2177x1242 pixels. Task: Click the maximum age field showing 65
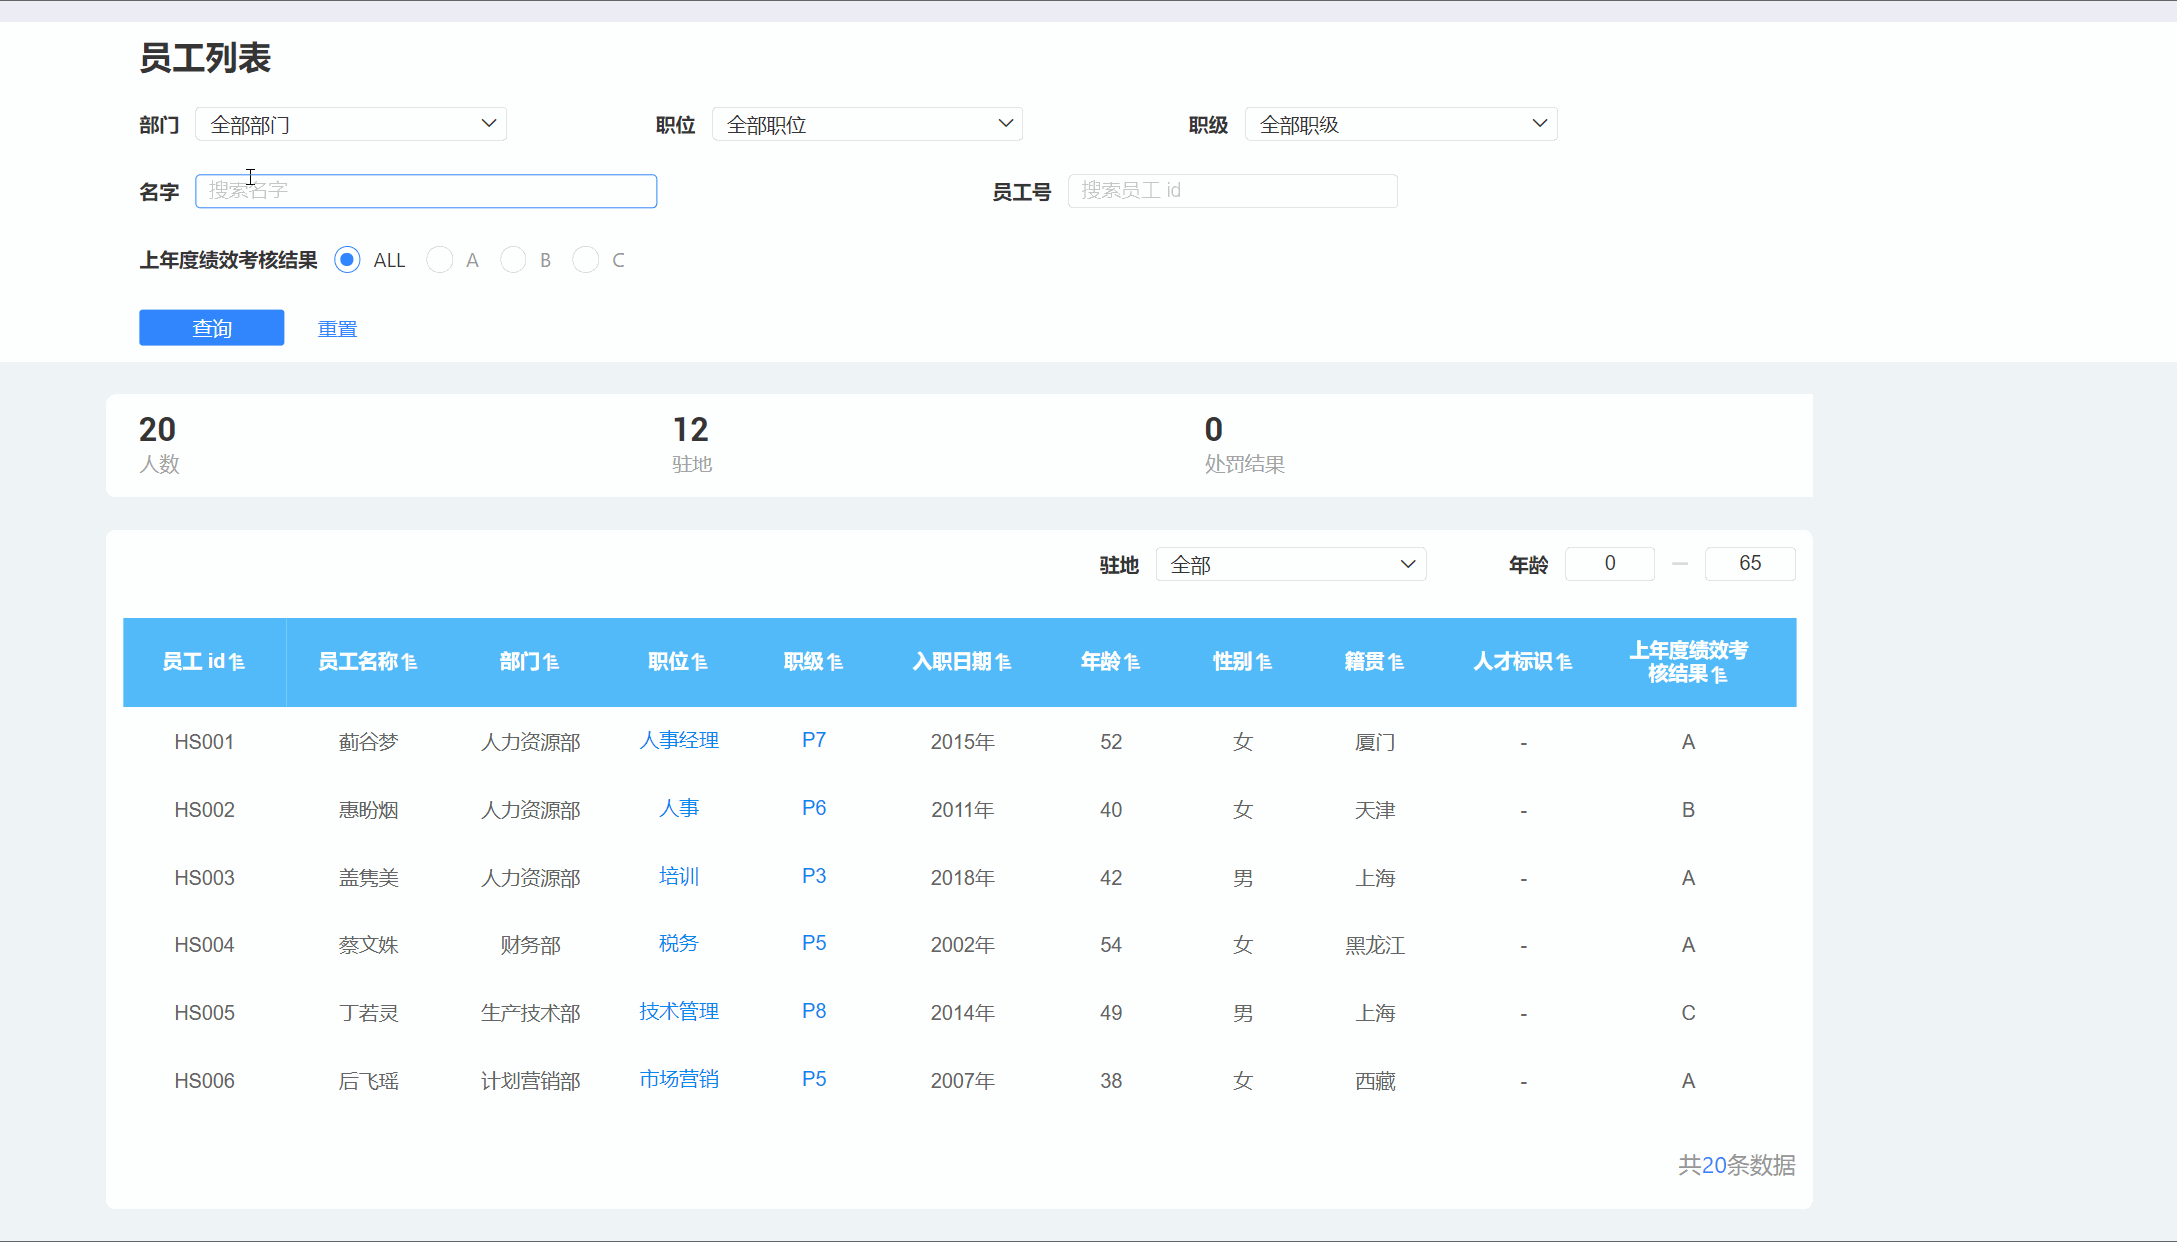1749,563
